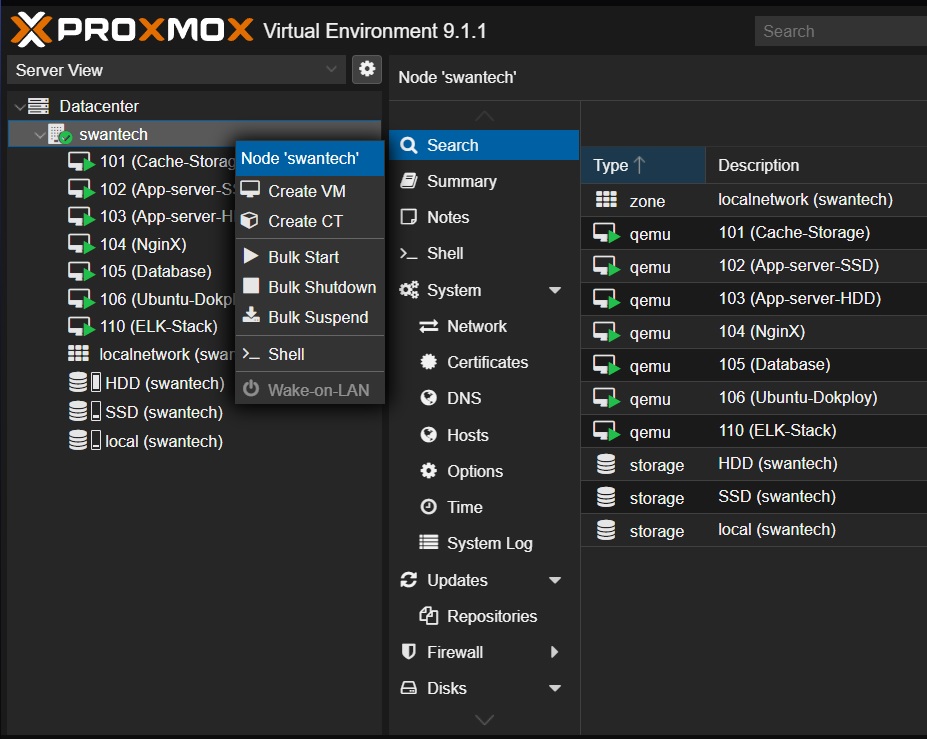Click the SSD storage icon in tree

(x=85, y=411)
